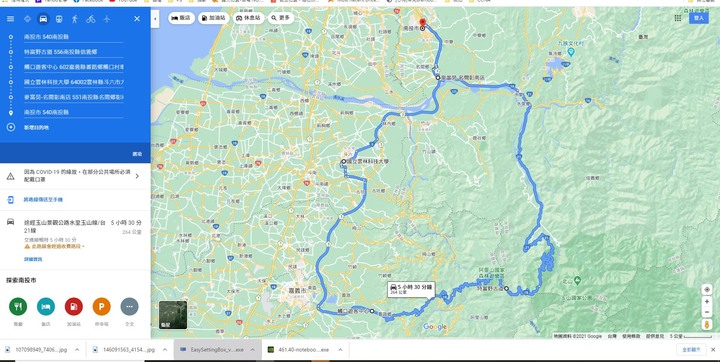The height and width of the screenshot is (362, 720).
Task: Filter map by 休息站 rest stop chip
Action: pos(248,18)
